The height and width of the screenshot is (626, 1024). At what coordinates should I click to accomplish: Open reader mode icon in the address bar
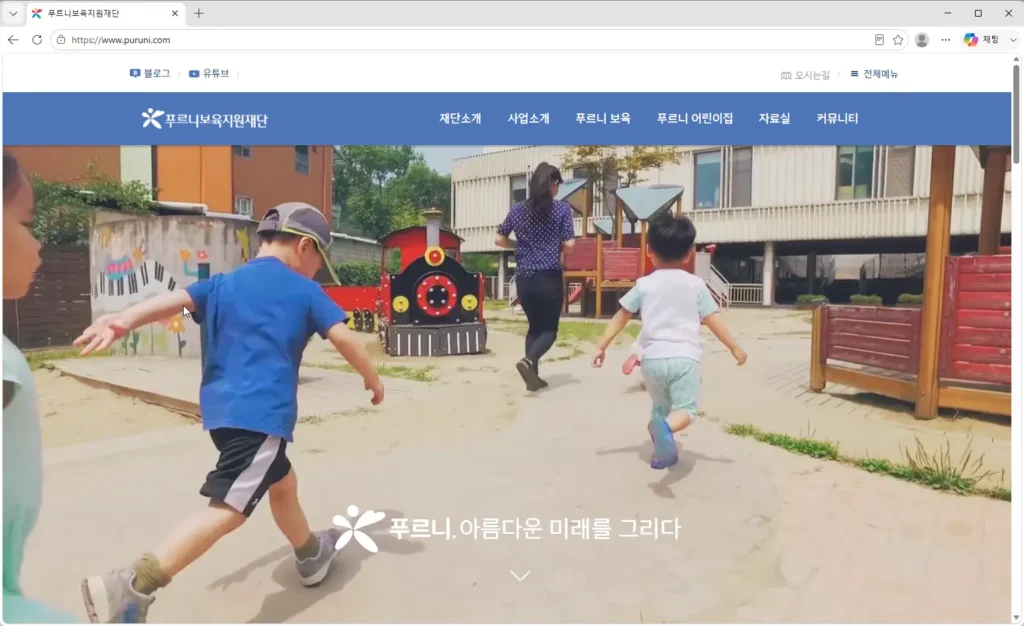tap(879, 40)
